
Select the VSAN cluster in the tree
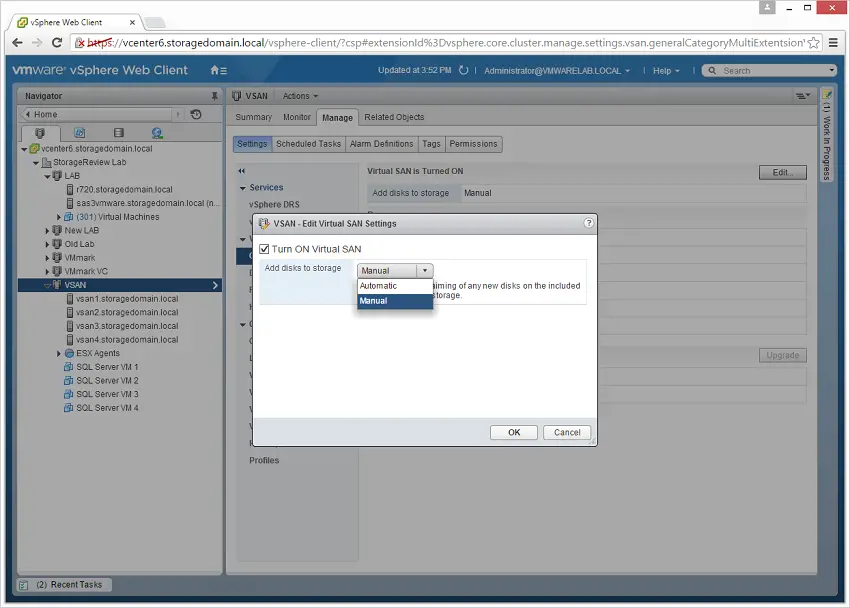pos(120,285)
